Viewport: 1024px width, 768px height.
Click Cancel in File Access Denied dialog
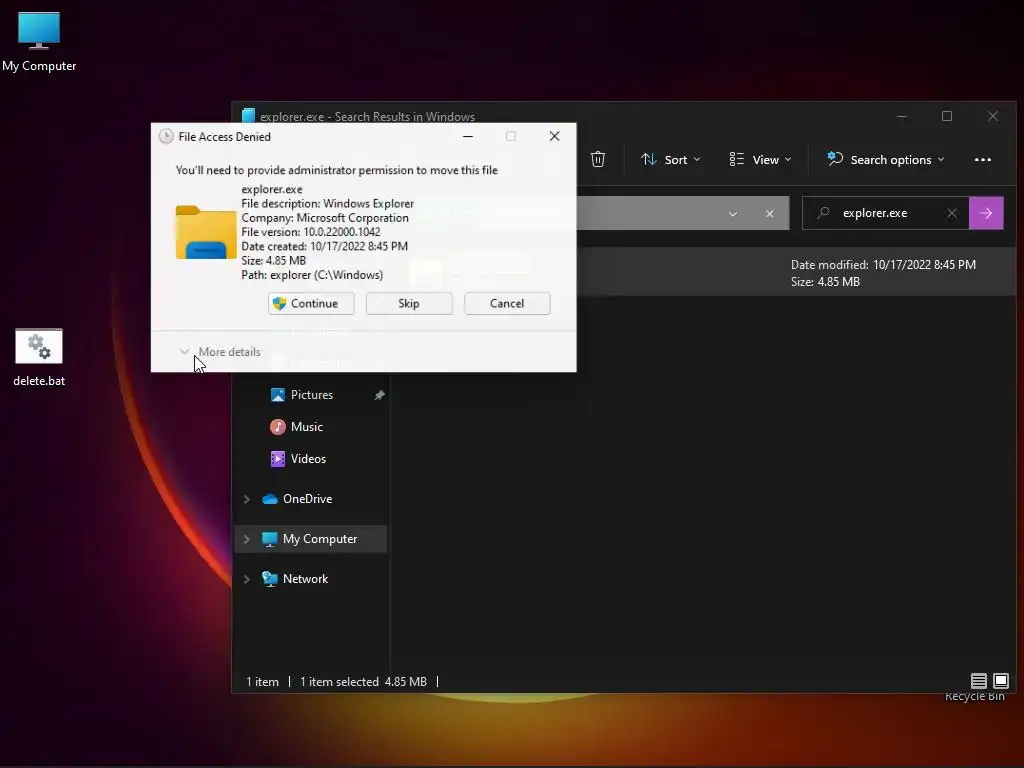tap(507, 303)
